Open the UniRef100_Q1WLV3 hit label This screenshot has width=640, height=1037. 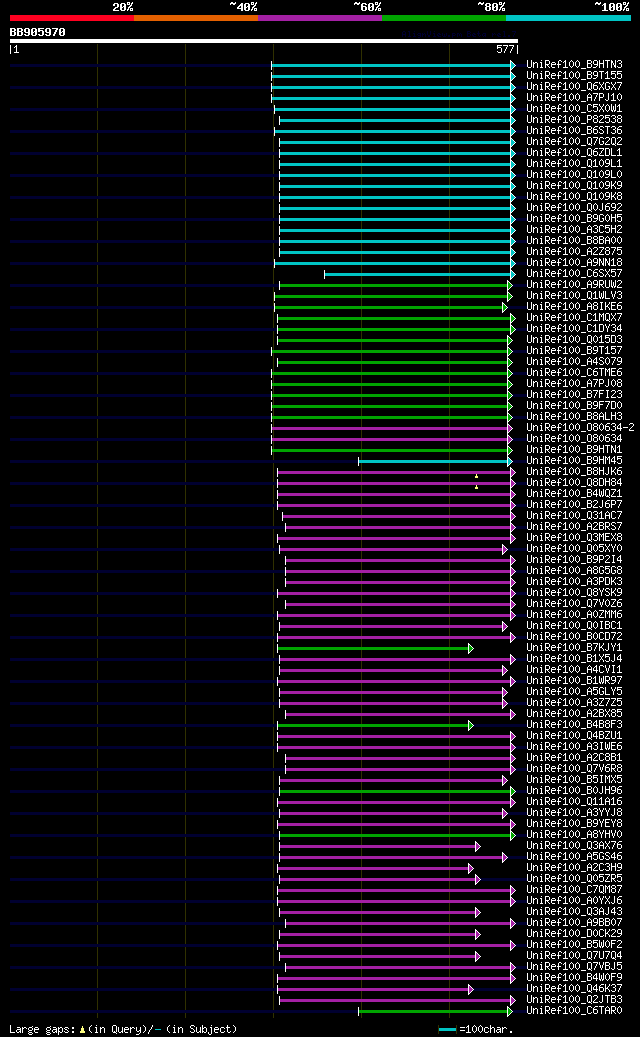tap(574, 296)
